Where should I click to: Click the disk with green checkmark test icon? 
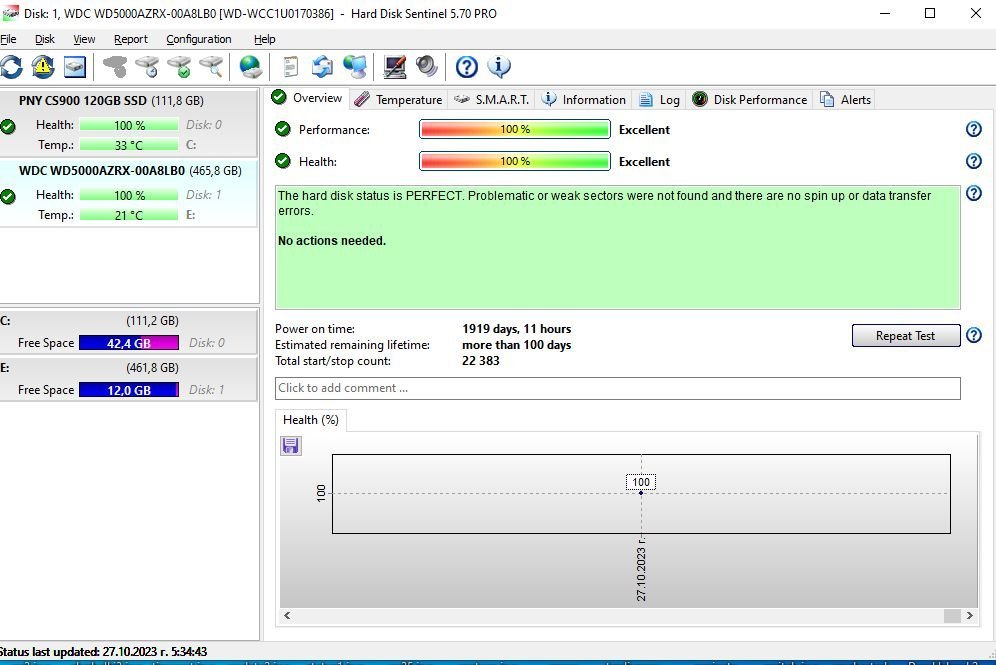[x=180, y=67]
